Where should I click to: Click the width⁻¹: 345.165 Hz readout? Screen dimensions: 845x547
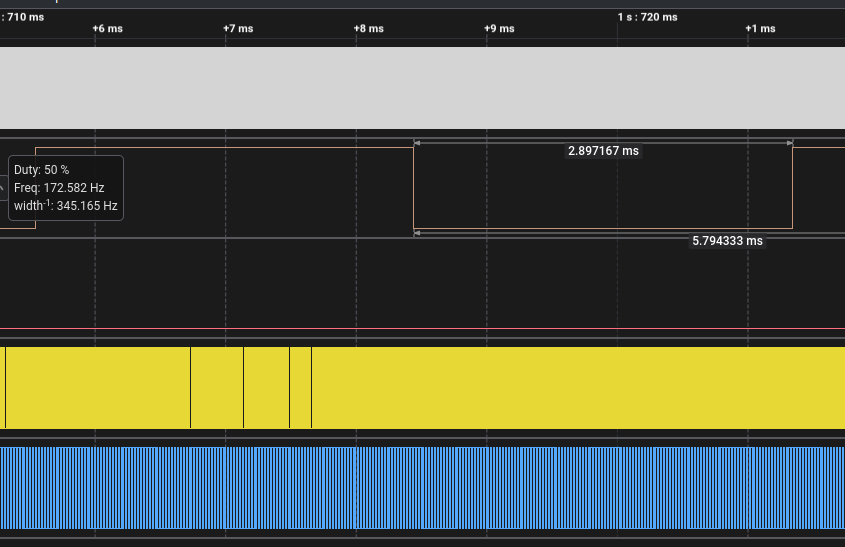pyautogui.click(x=66, y=206)
